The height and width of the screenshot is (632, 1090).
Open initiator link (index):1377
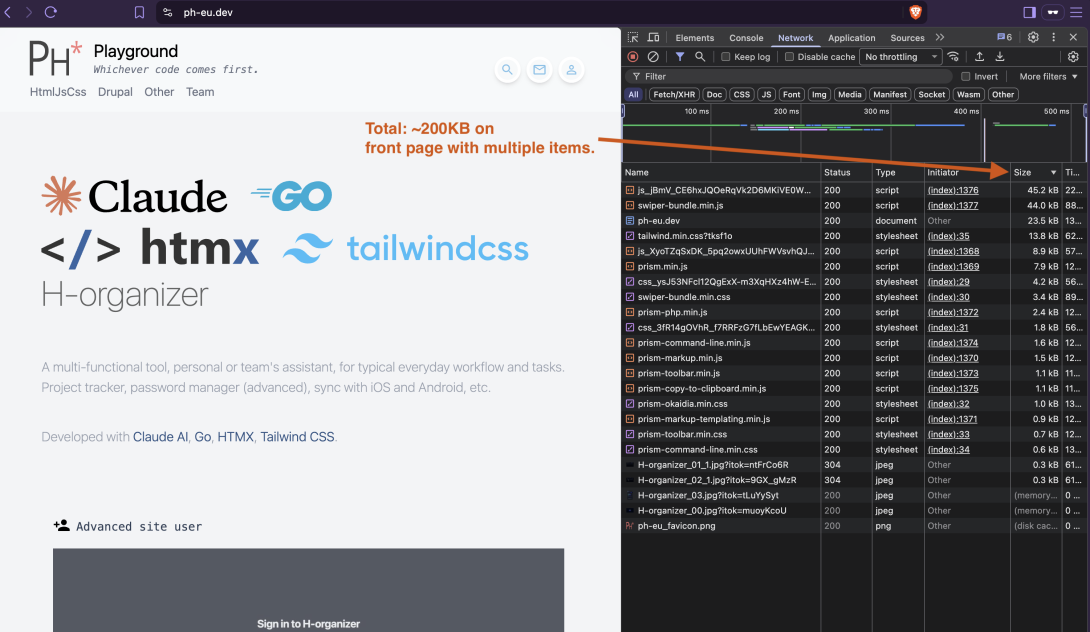click(953, 205)
